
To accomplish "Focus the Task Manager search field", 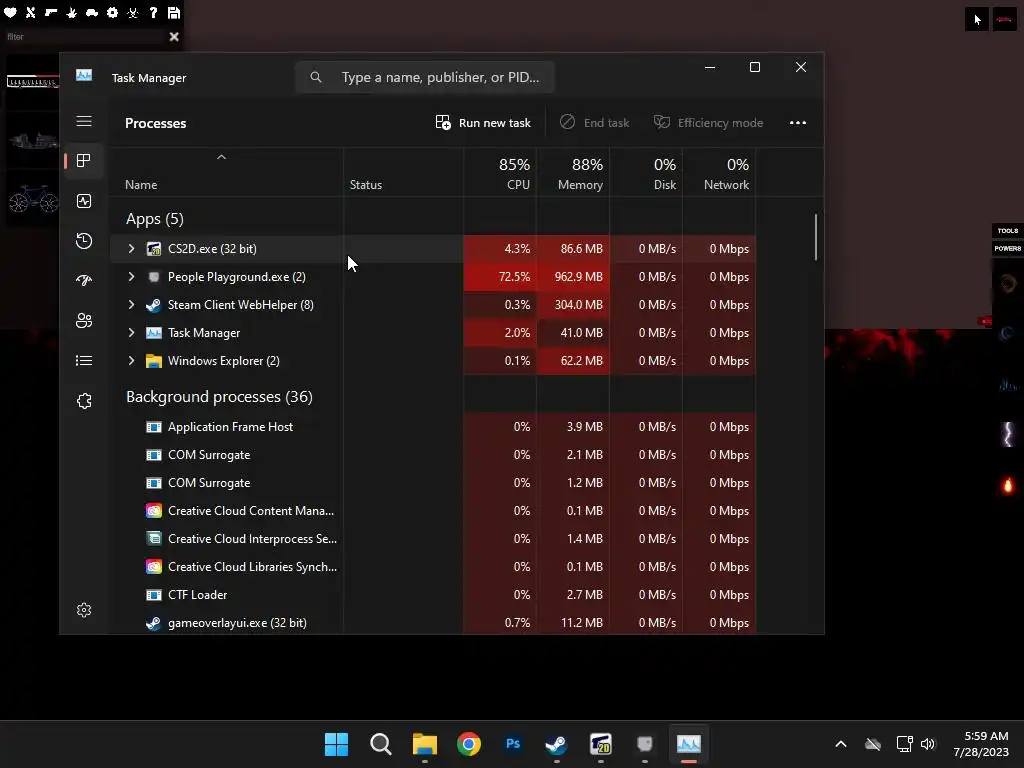I will [424, 77].
